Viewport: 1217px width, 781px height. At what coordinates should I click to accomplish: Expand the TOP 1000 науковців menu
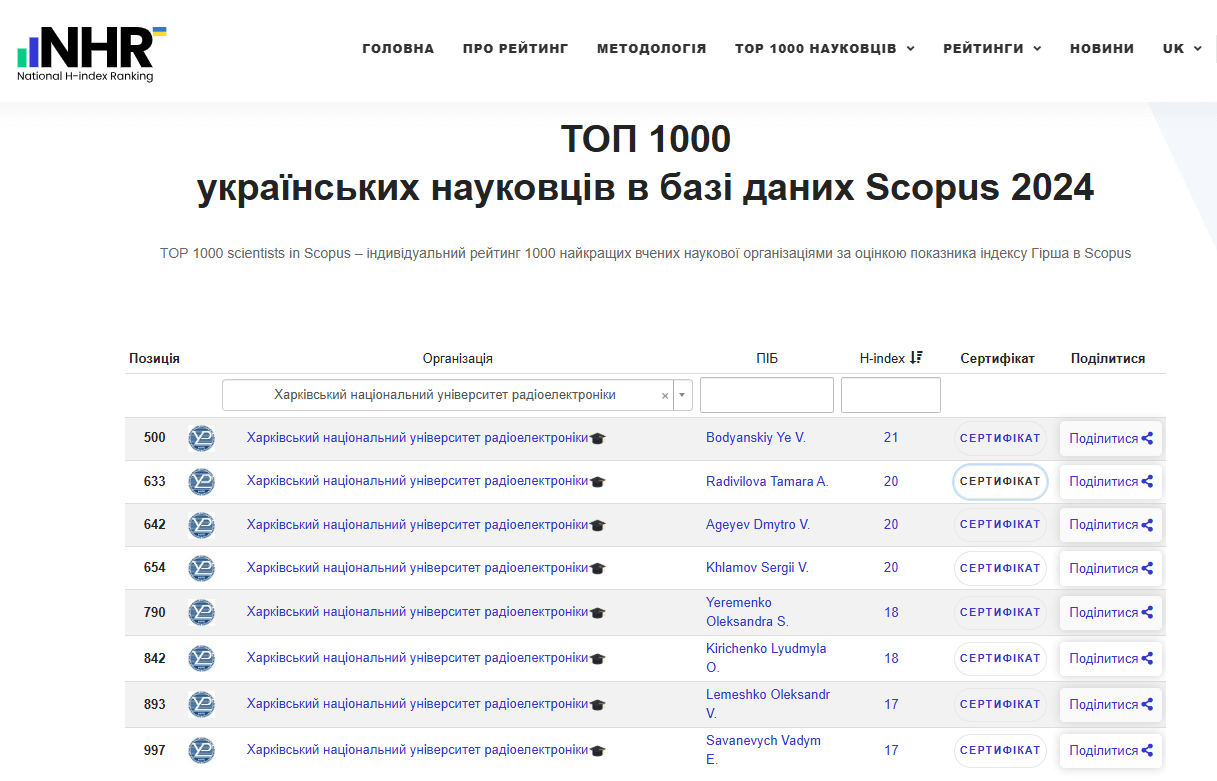(x=824, y=48)
